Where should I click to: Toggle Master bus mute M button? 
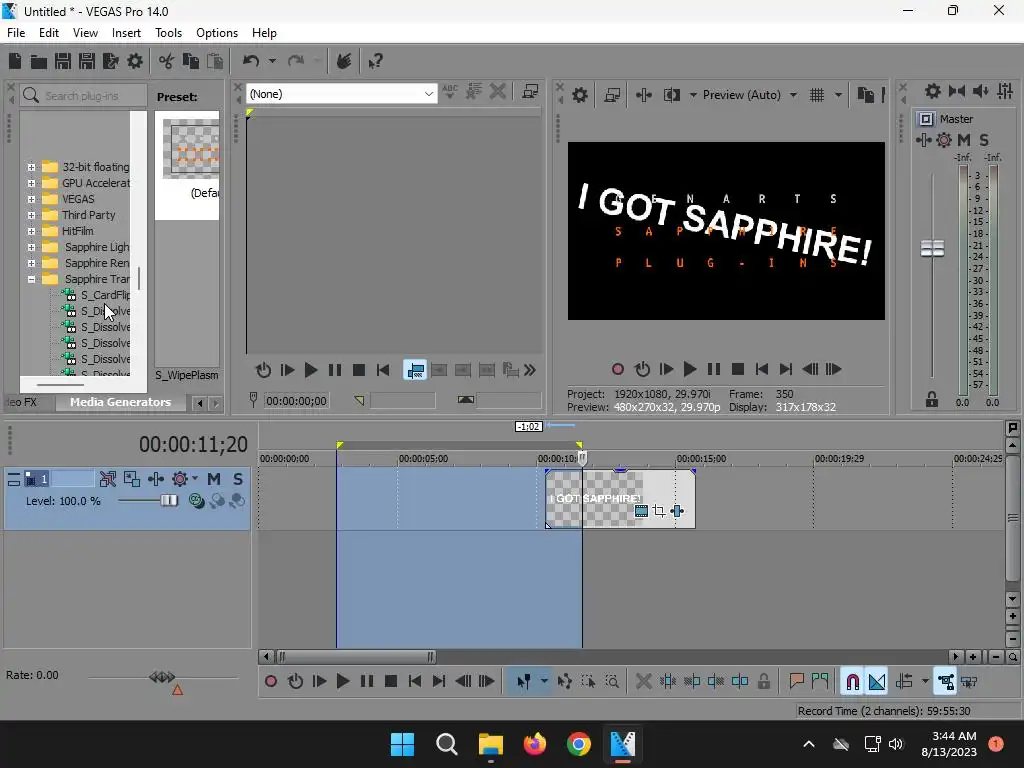pyautogui.click(x=964, y=140)
